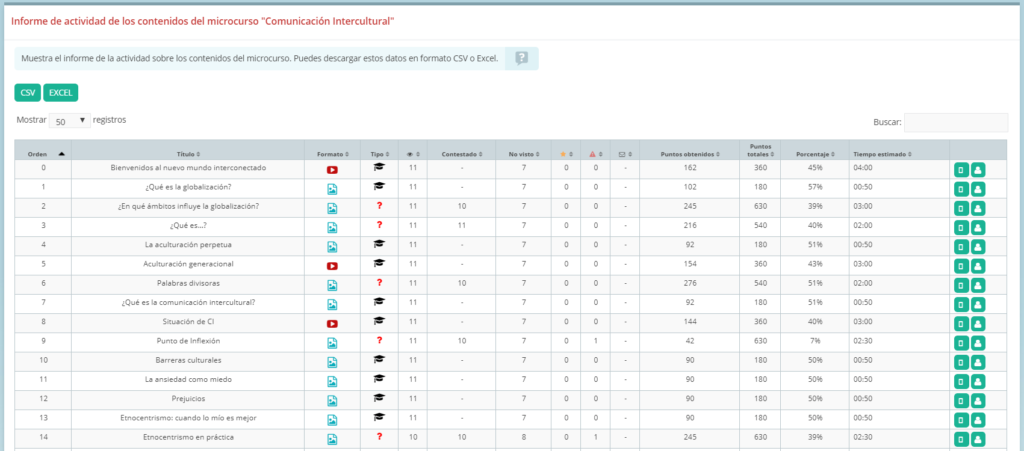Select the title "Bienvenidos al nuevo mundo interconectado"
The image size is (1024, 451).
tap(189, 168)
